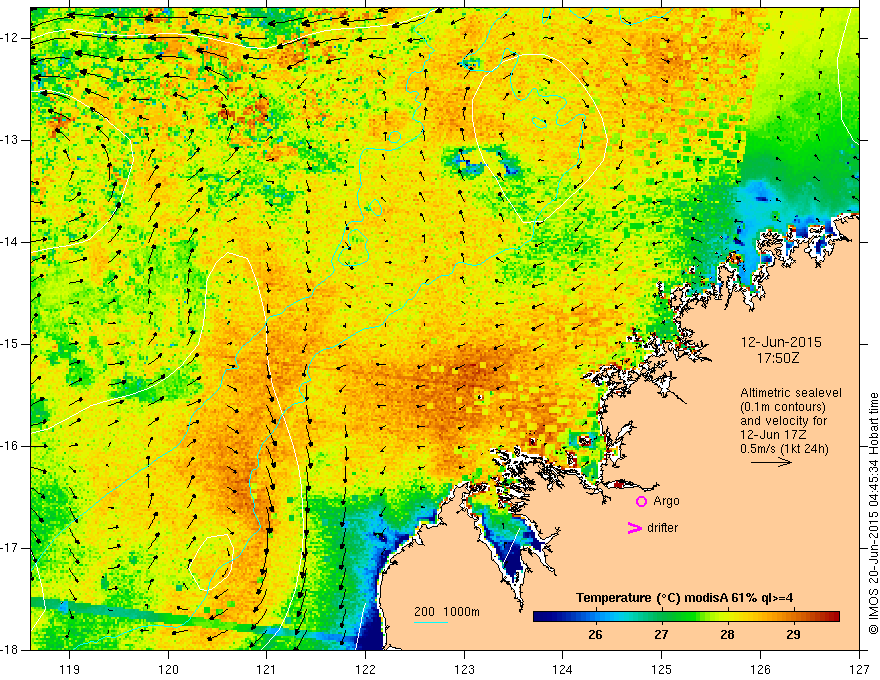Screen dimensions: 880x680
Task: Click latitude axis label '-18'
Action: click(10, 650)
